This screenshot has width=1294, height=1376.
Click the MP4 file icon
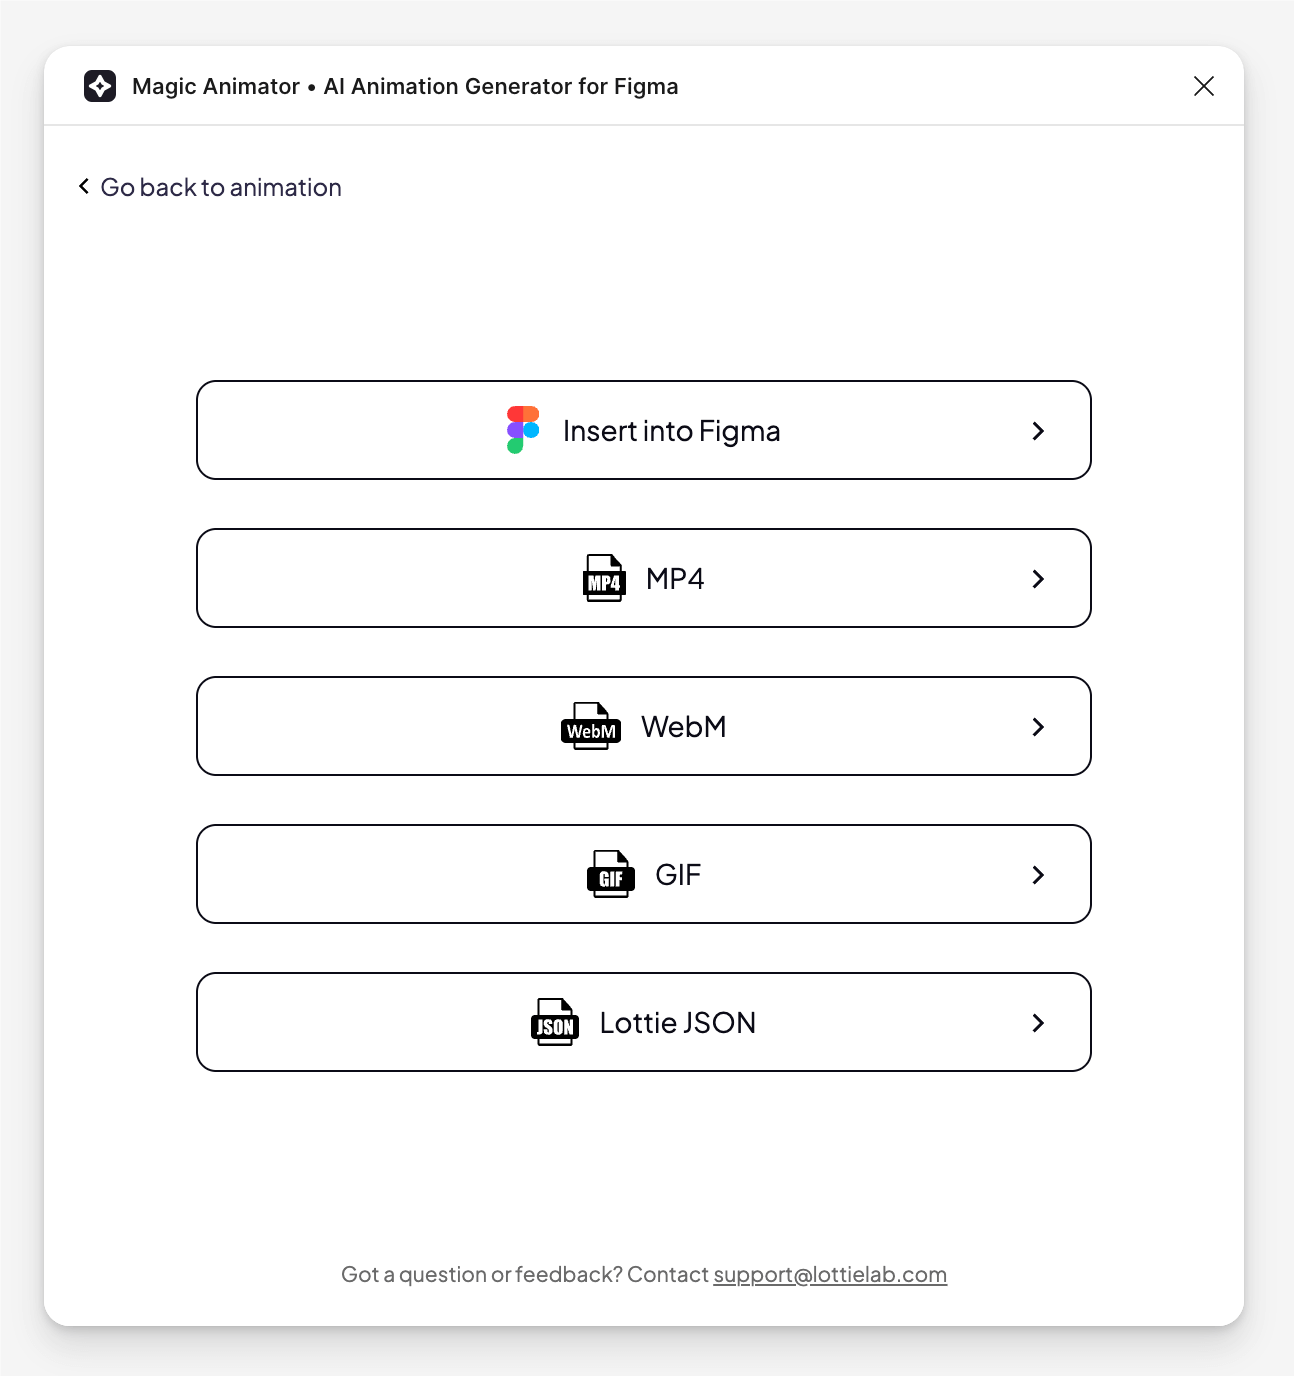pos(604,578)
